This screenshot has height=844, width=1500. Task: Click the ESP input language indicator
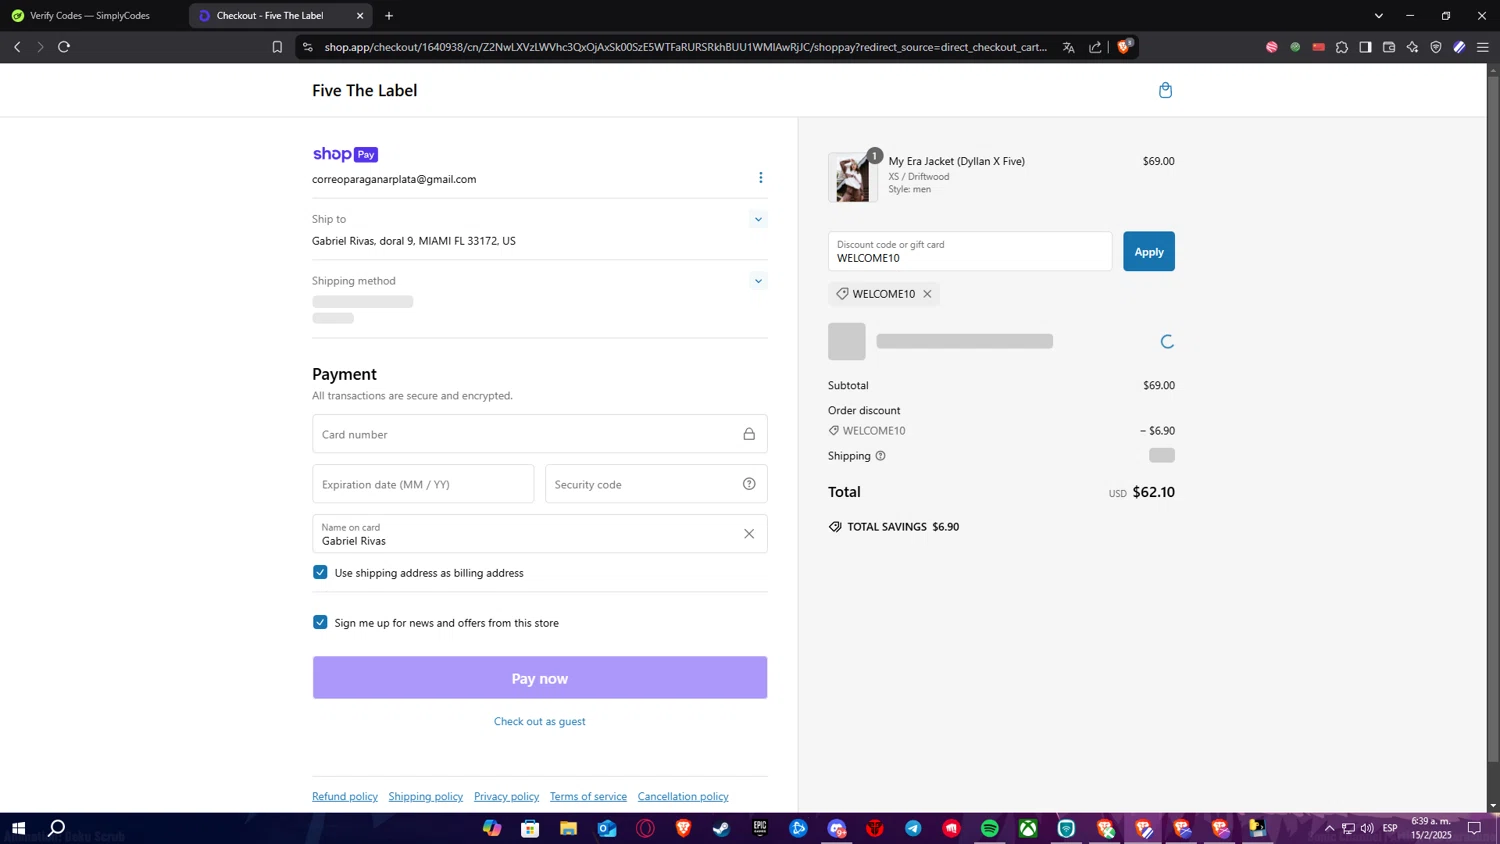[x=1390, y=828]
